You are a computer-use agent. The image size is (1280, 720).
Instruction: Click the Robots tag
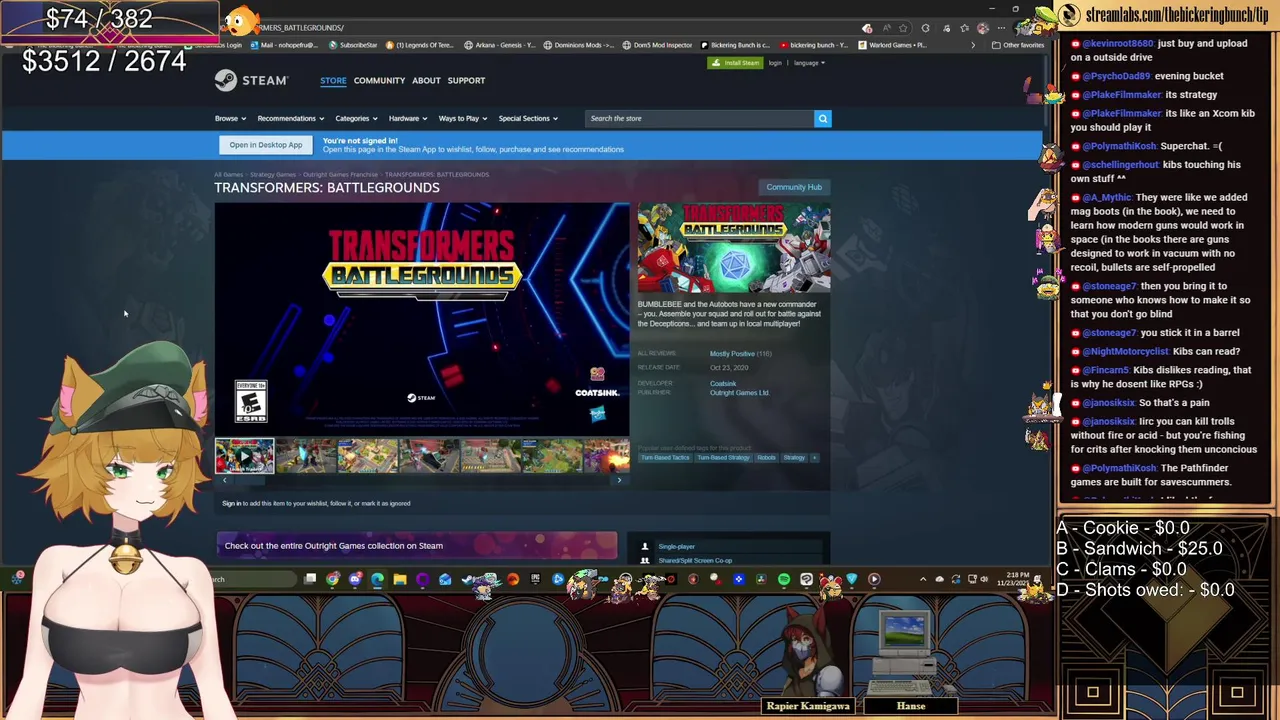tap(766, 458)
